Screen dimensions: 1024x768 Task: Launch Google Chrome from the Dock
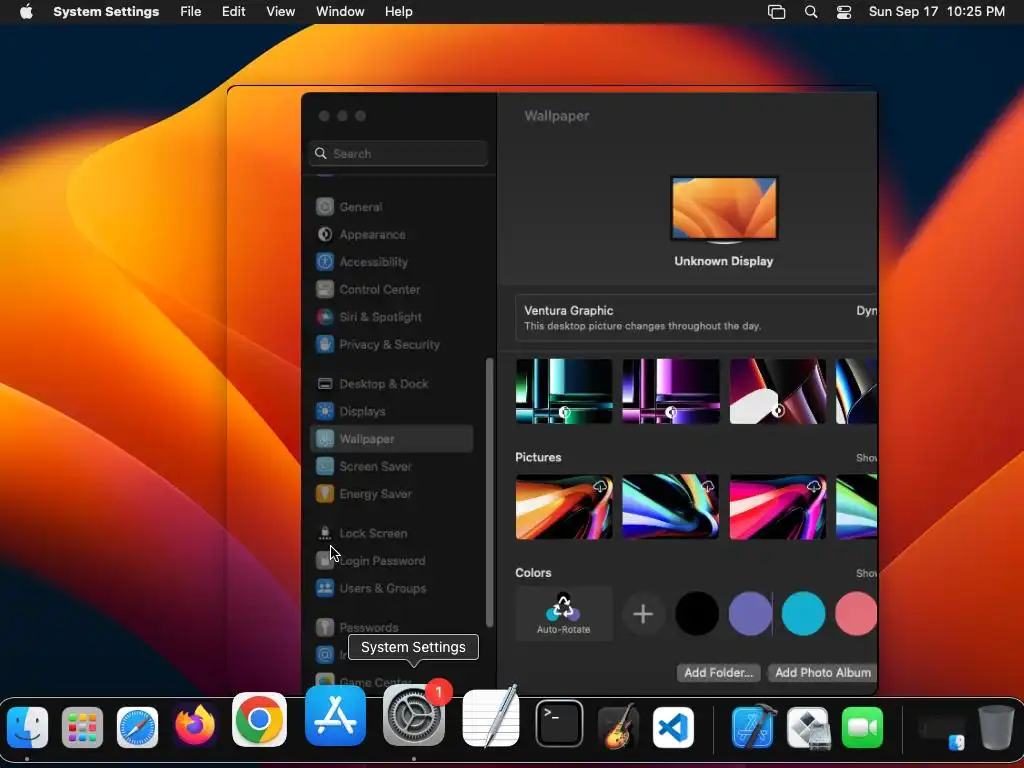[259, 720]
